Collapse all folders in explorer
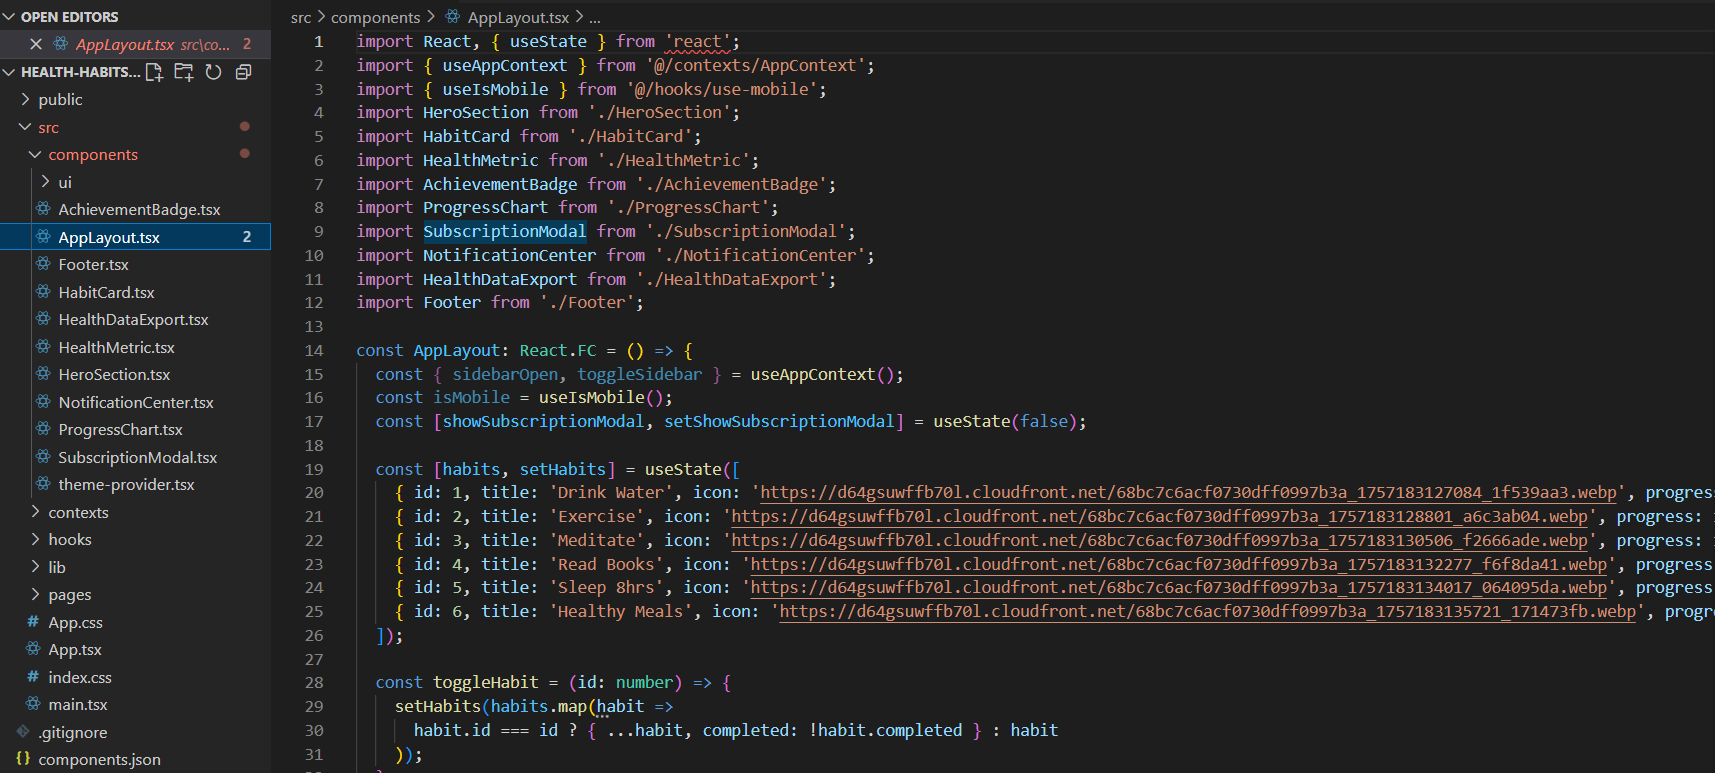The width and height of the screenshot is (1715, 773). pos(243,72)
